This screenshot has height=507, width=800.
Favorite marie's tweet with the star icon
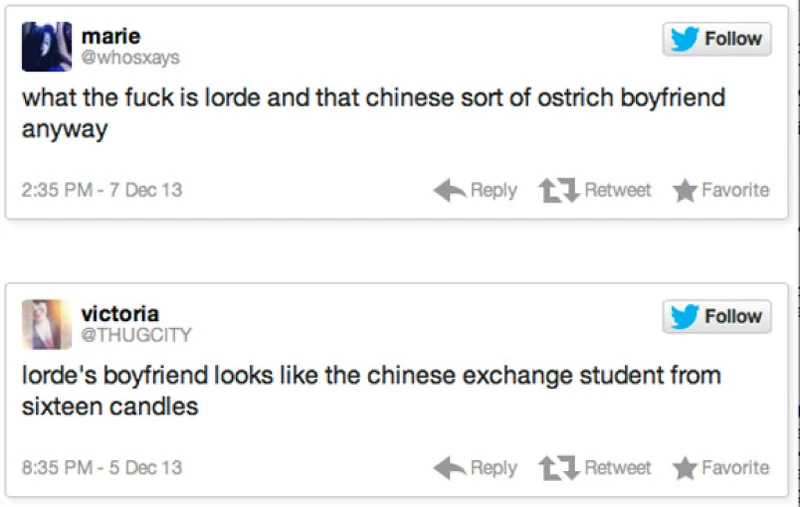coord(684,190)
